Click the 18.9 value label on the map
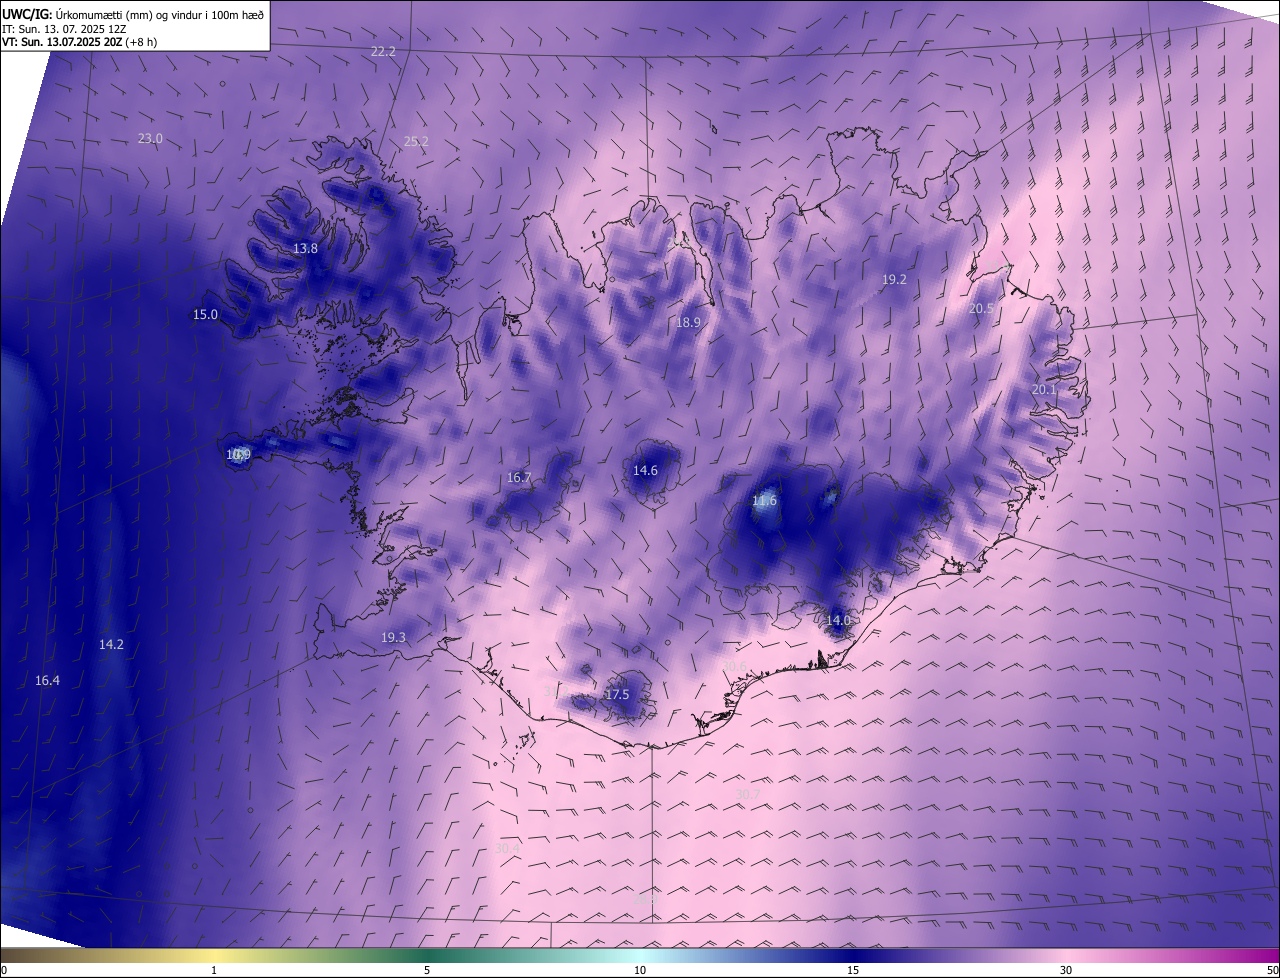Screen dimensions: 1280x978 tap(688, 323)
